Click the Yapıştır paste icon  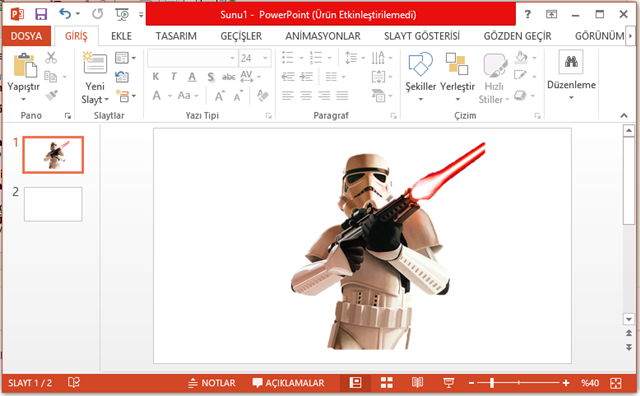click(x=24, y=65)
